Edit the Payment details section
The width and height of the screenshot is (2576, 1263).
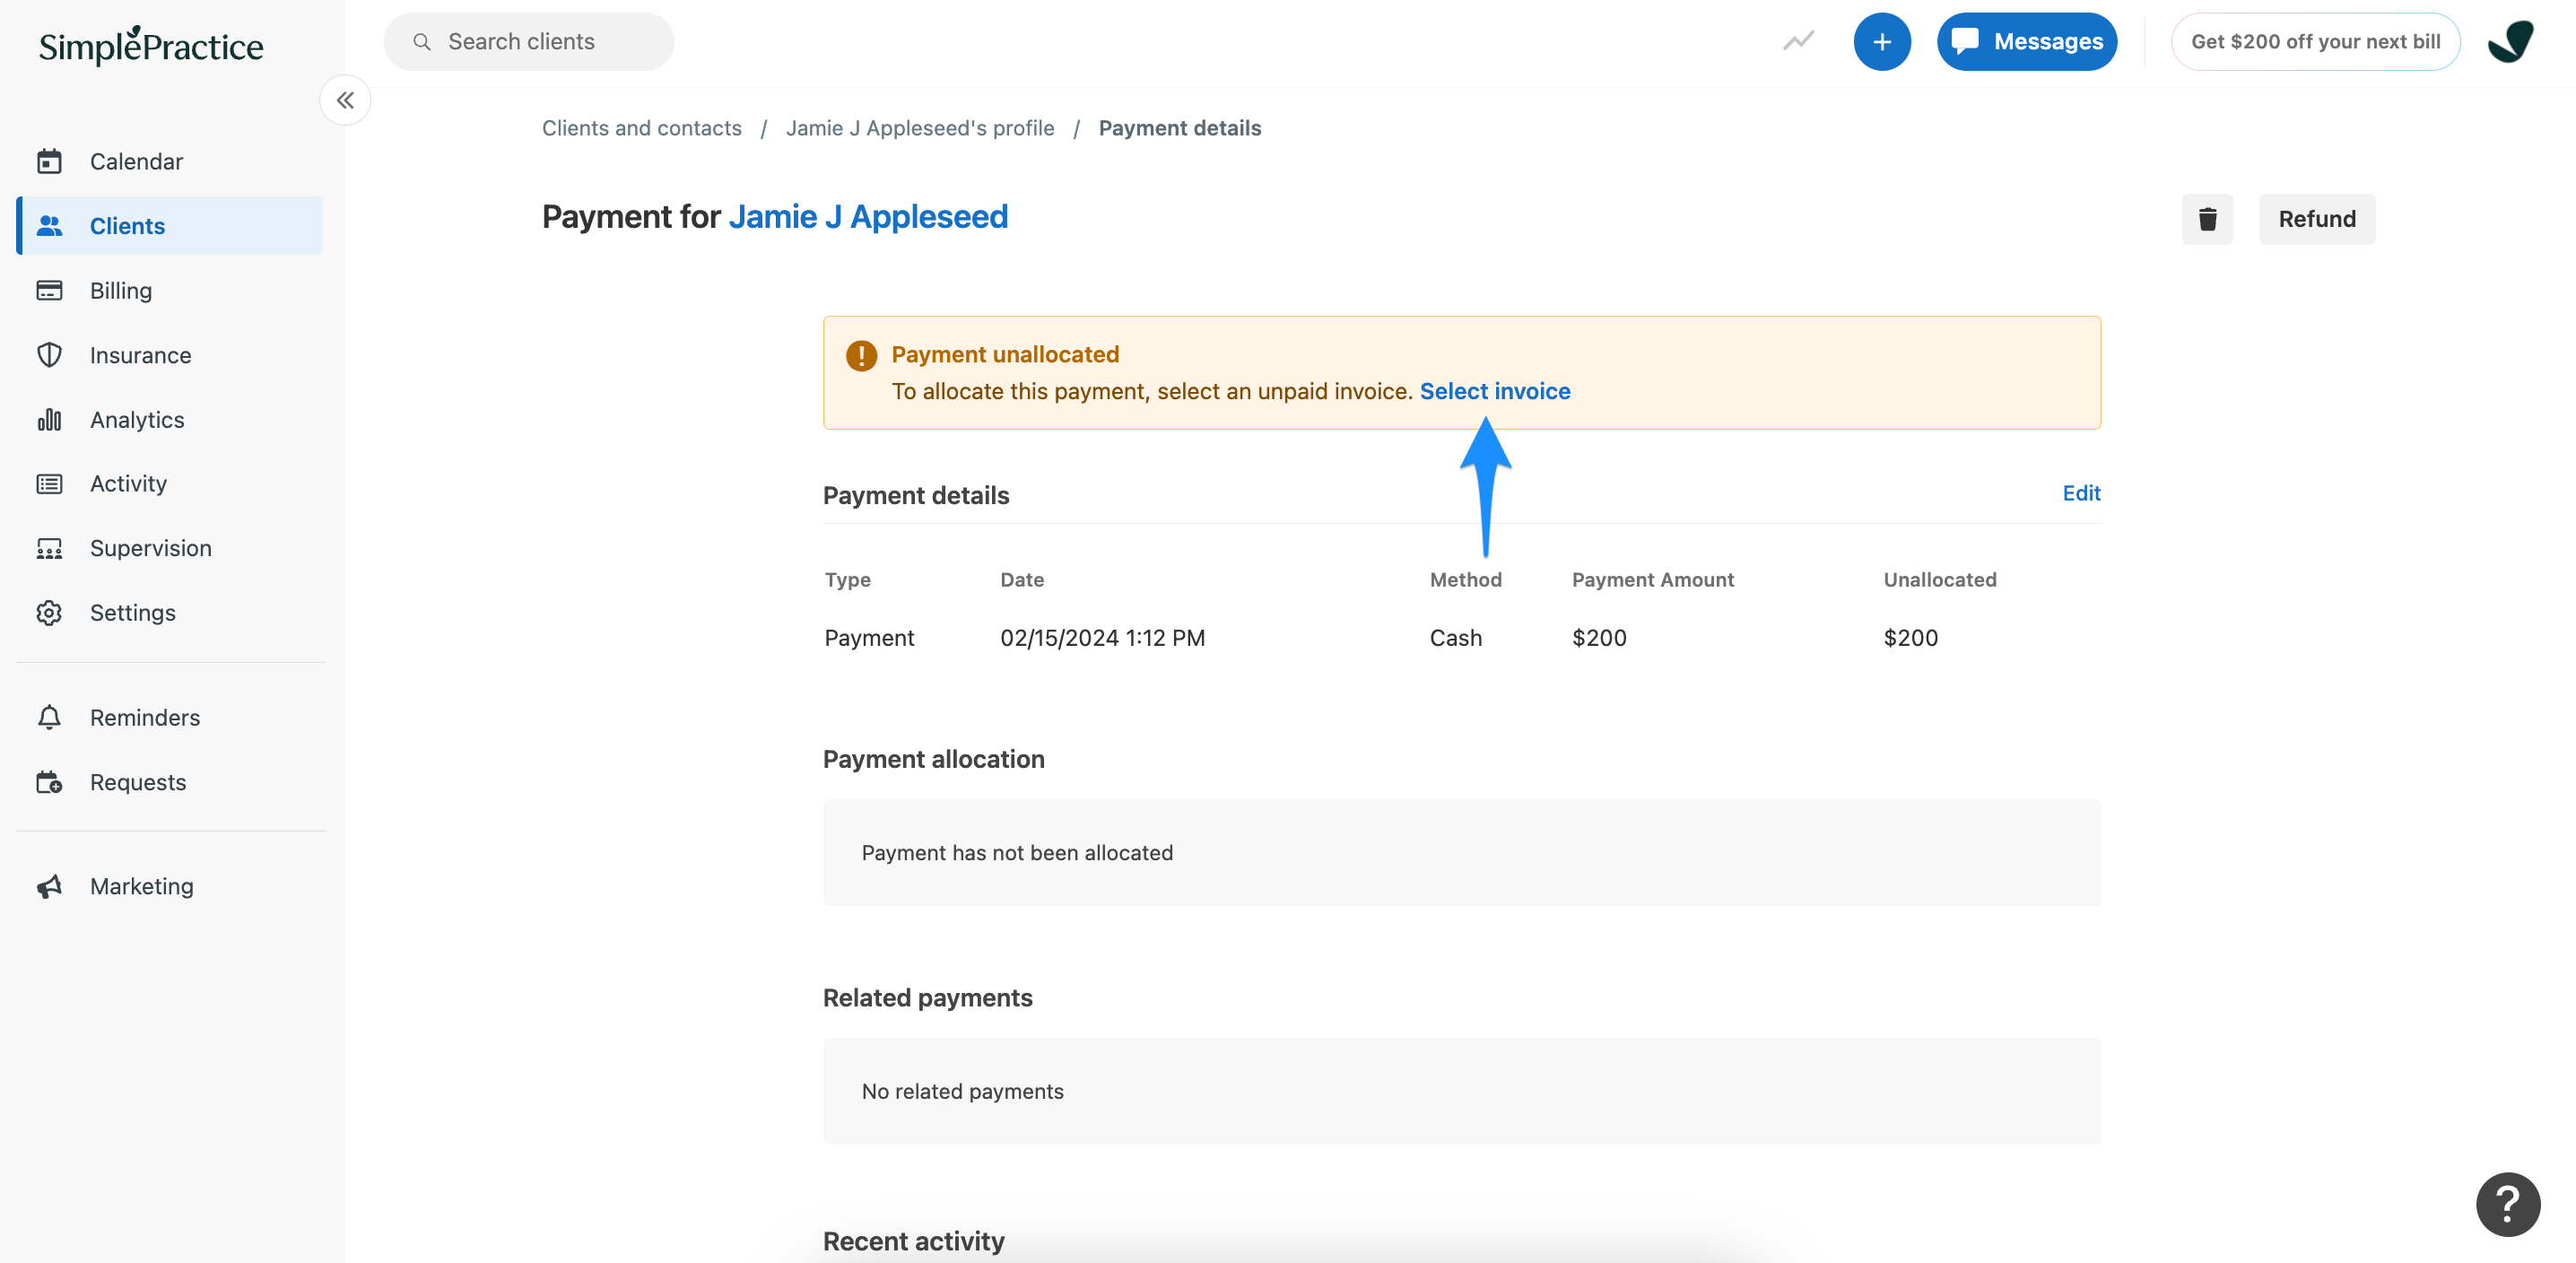2081,493
